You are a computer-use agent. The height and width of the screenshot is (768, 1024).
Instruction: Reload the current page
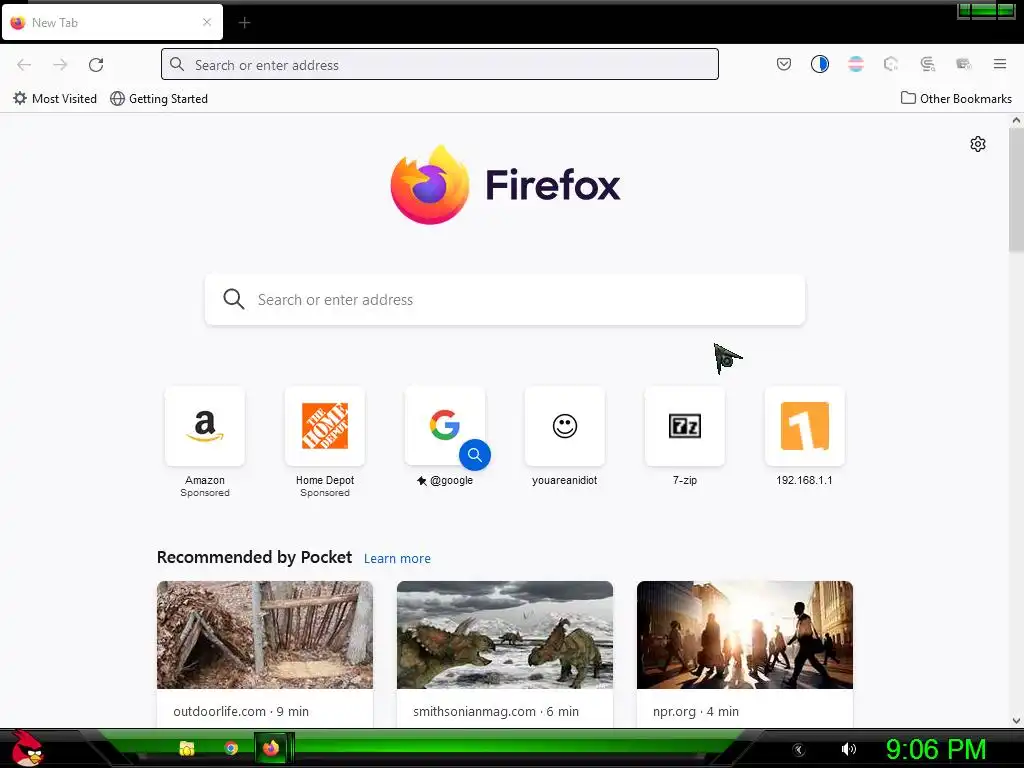(x=96, y=65)
